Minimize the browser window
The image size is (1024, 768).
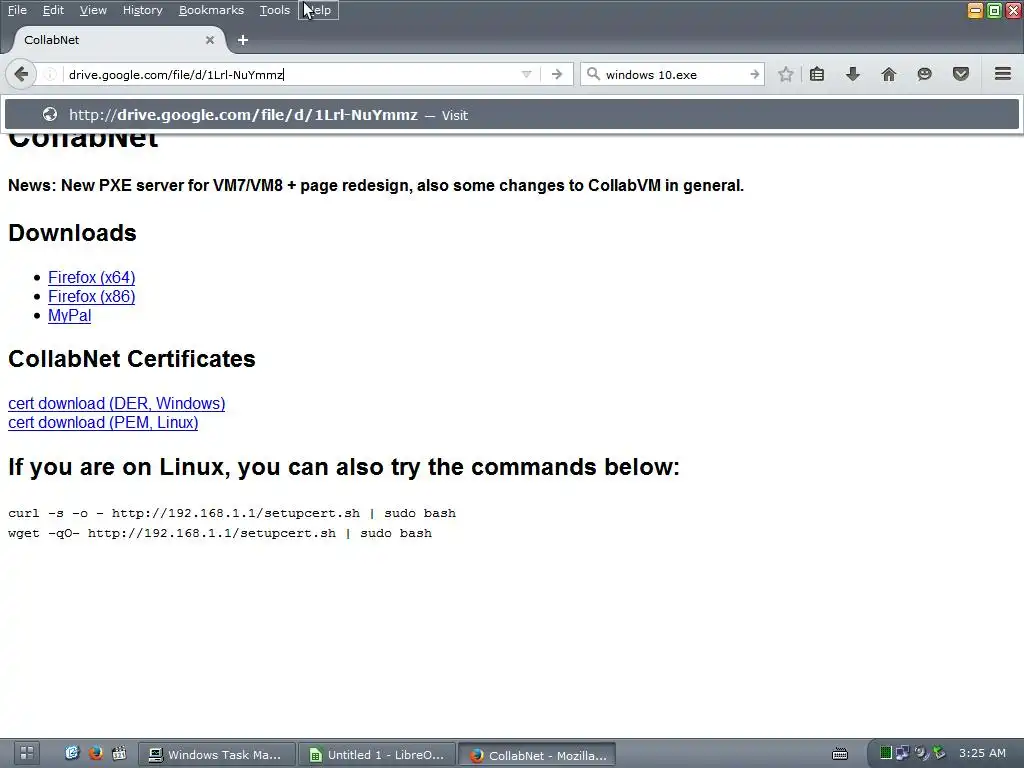[x=975, y=10]
